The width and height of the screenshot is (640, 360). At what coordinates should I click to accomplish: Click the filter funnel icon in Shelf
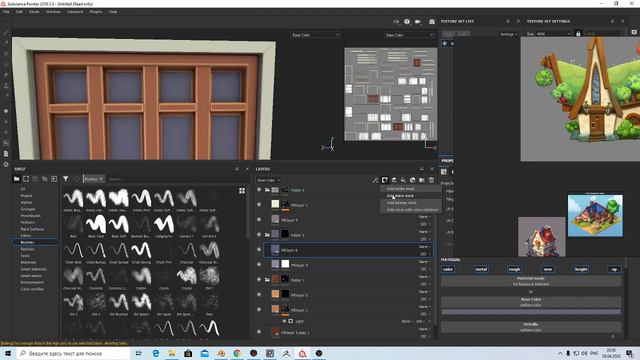(x=66, y=179)
